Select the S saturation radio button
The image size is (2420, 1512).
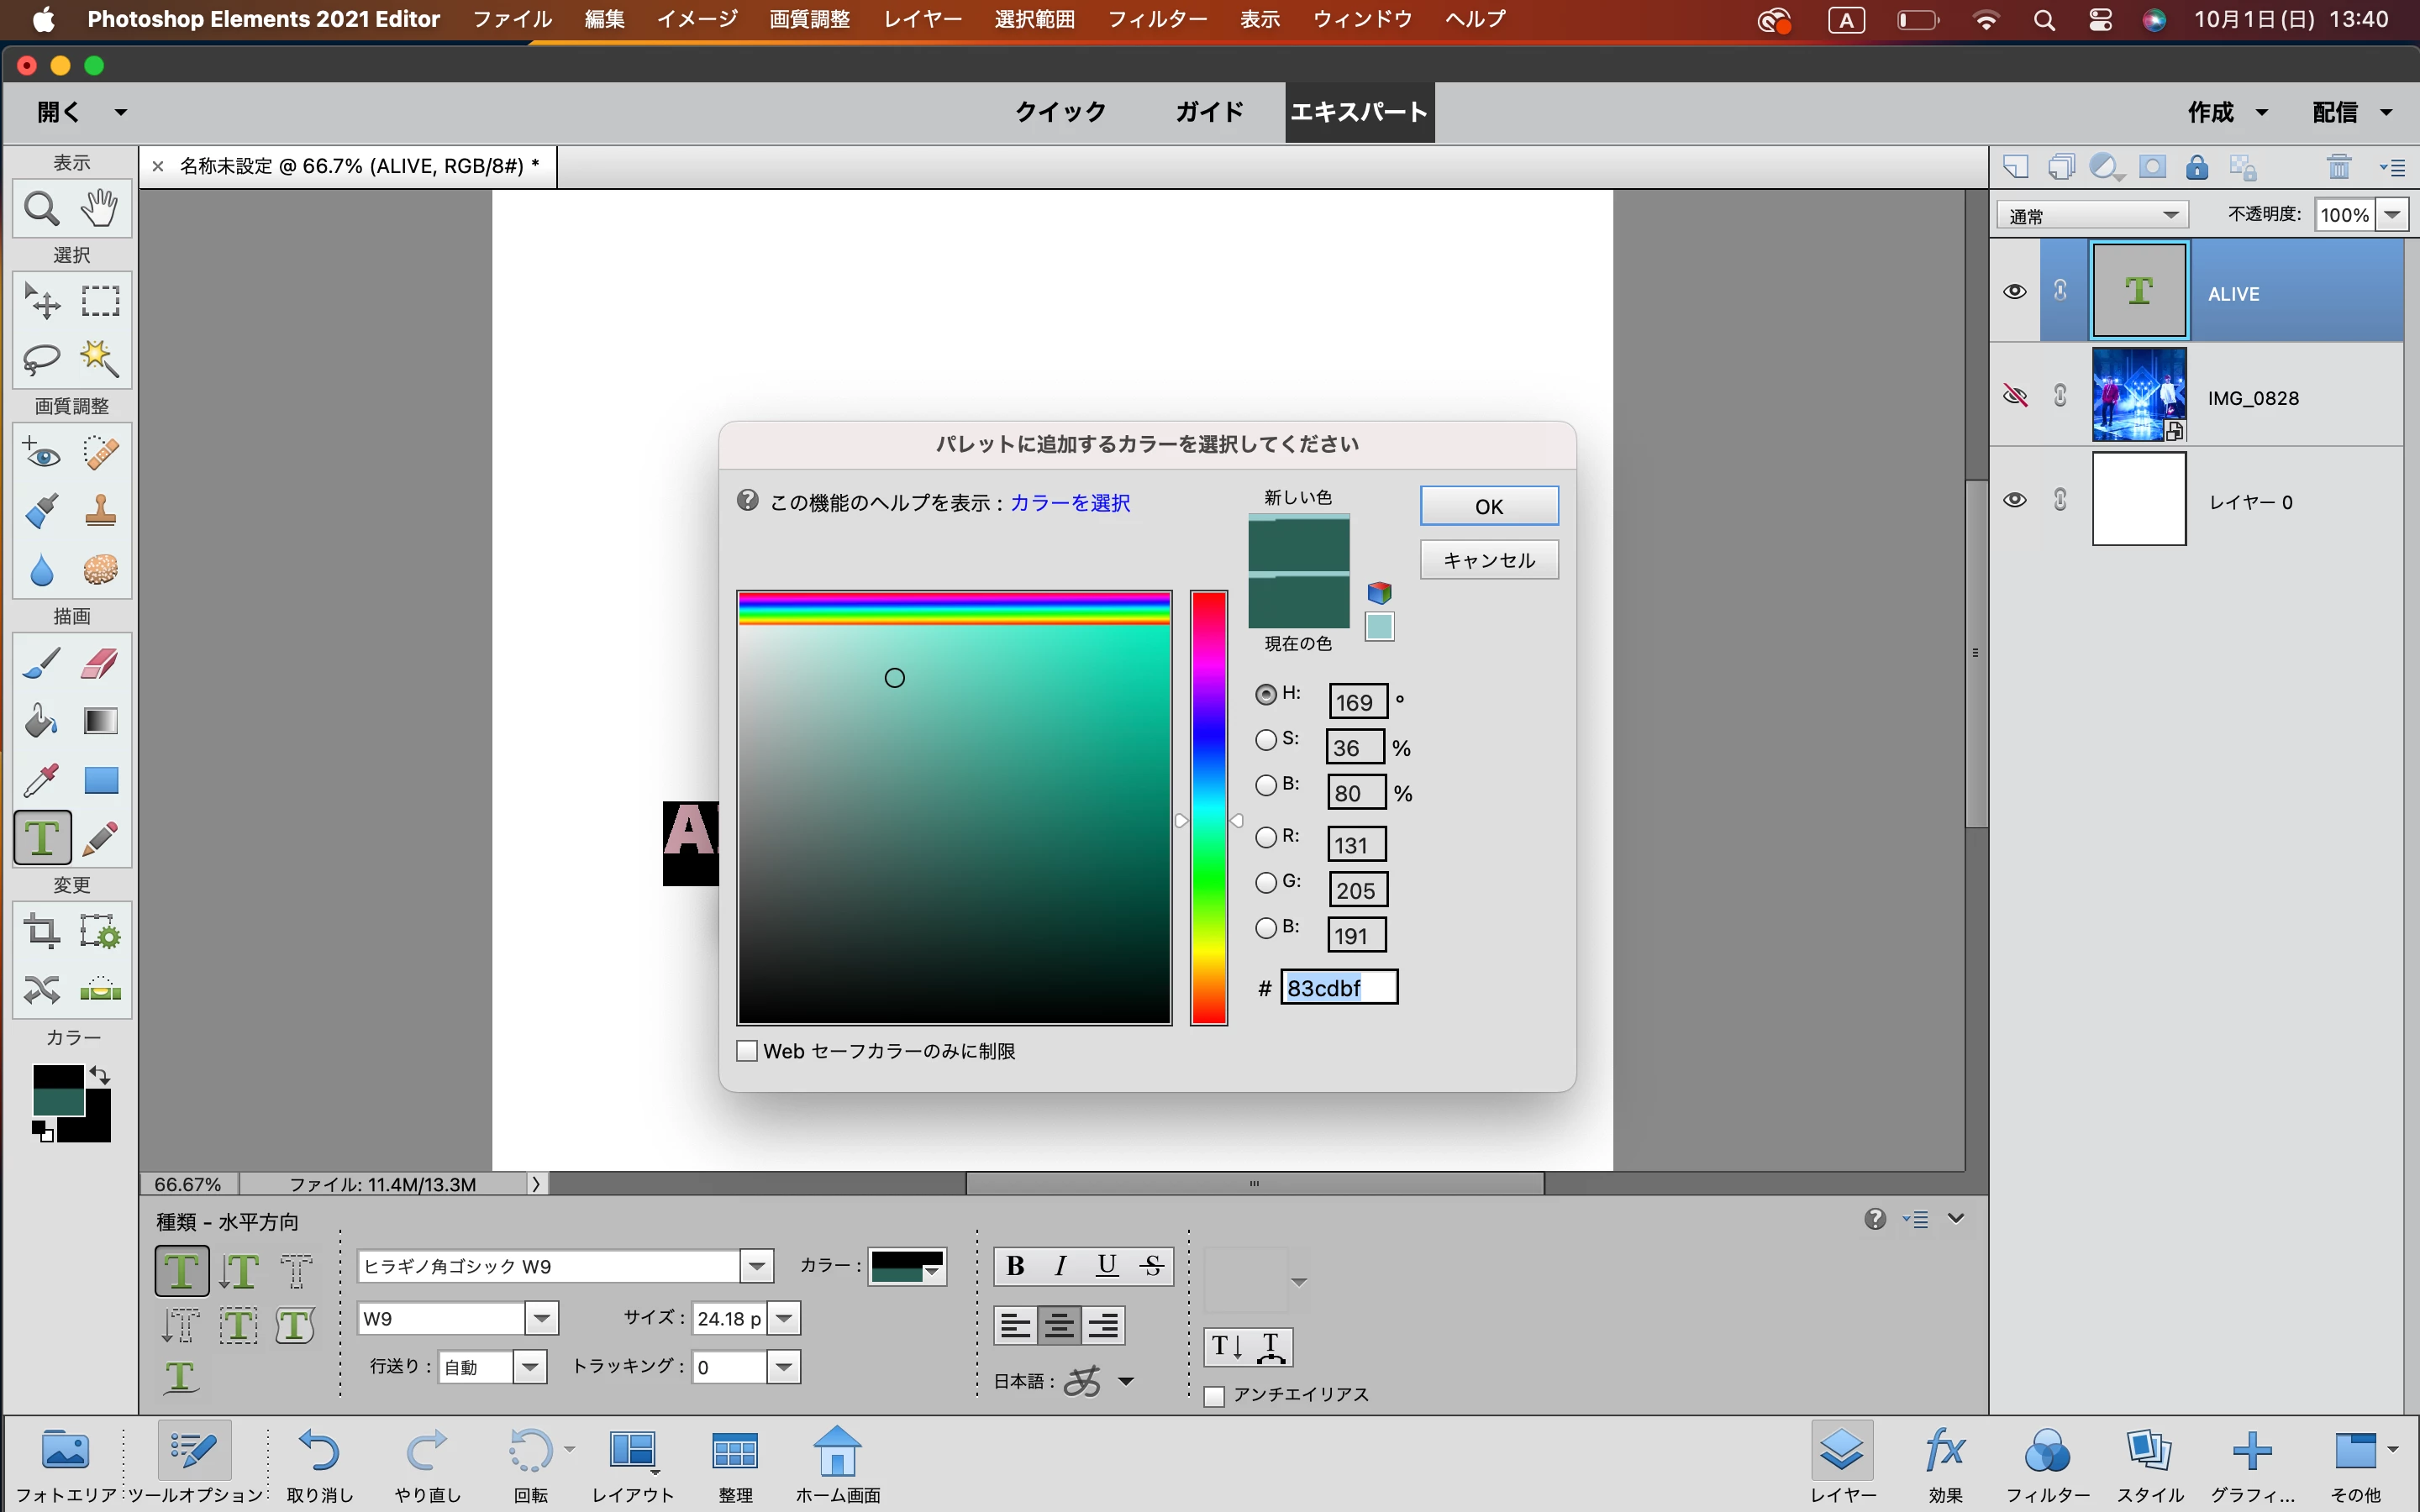click(1266, 740)
